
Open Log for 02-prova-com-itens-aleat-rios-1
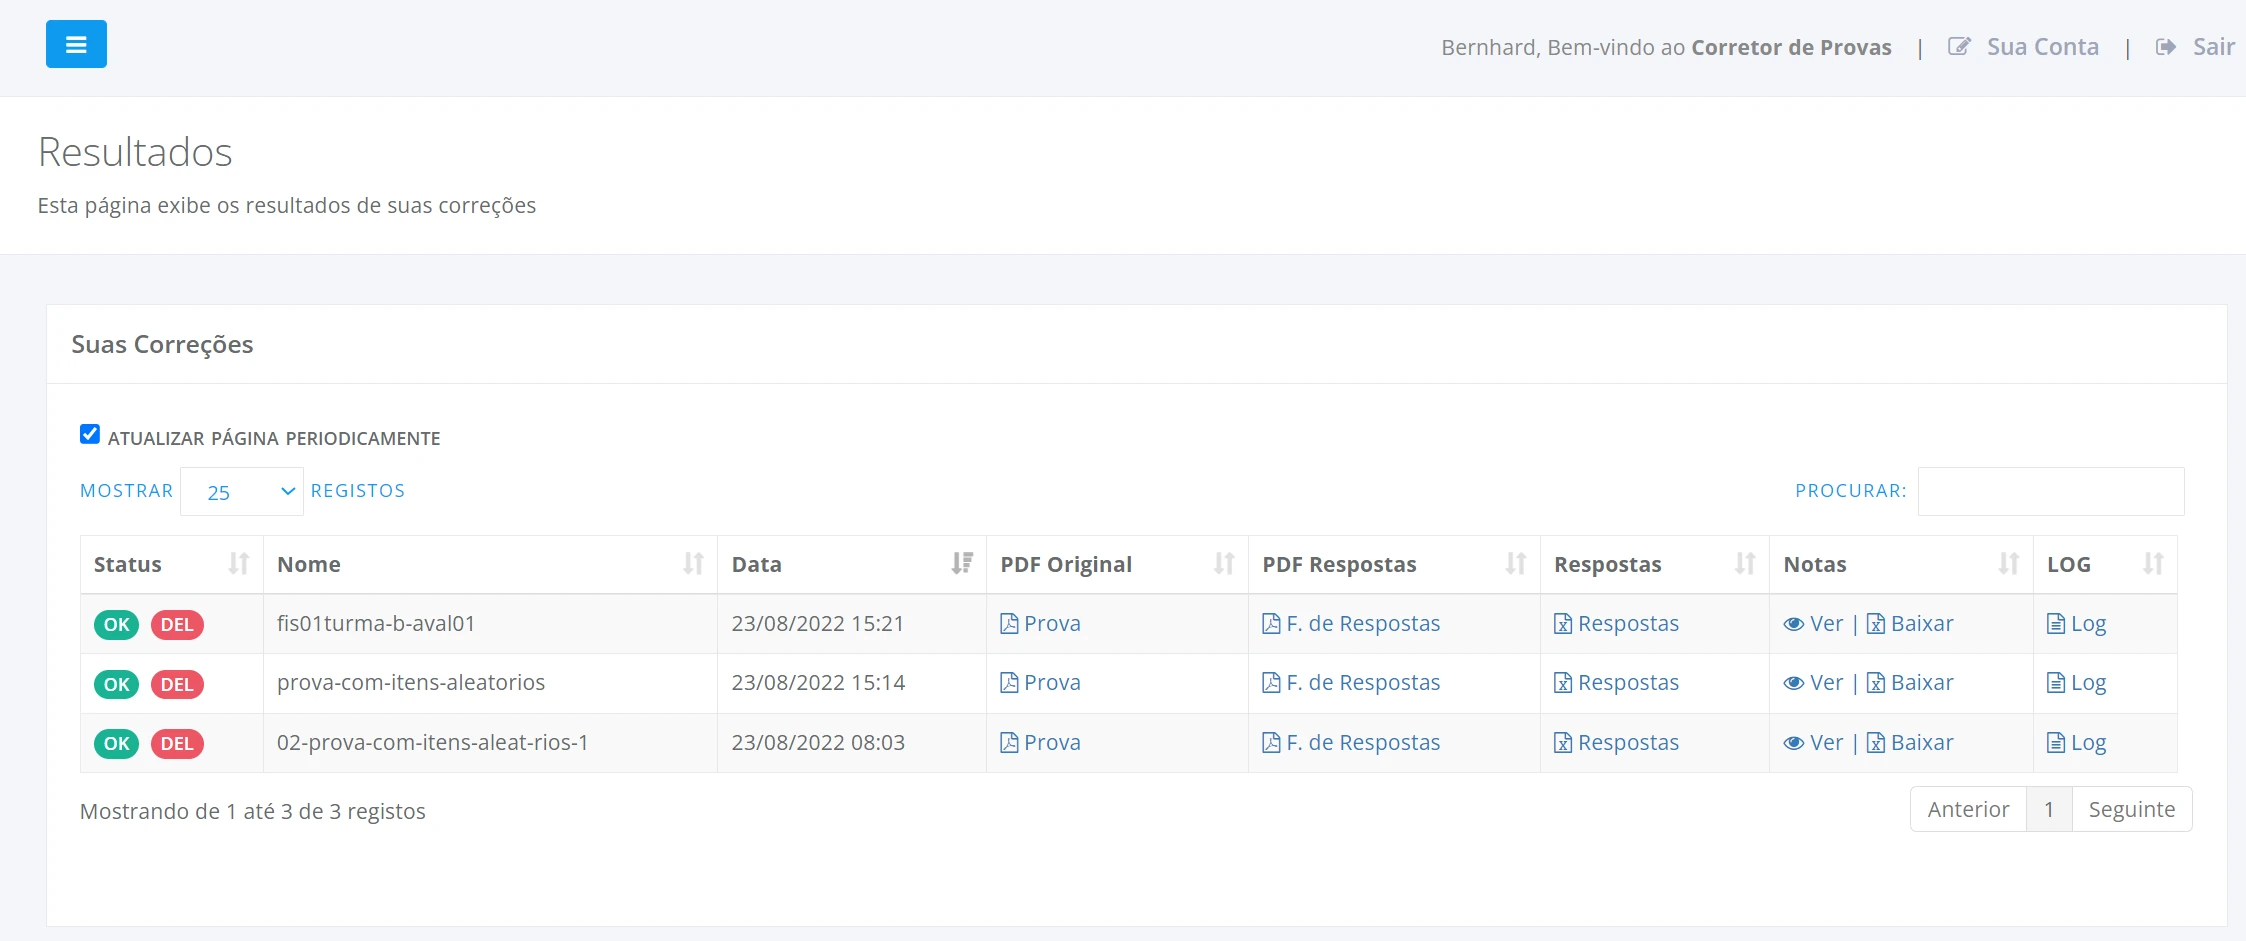pos(2077,743)
